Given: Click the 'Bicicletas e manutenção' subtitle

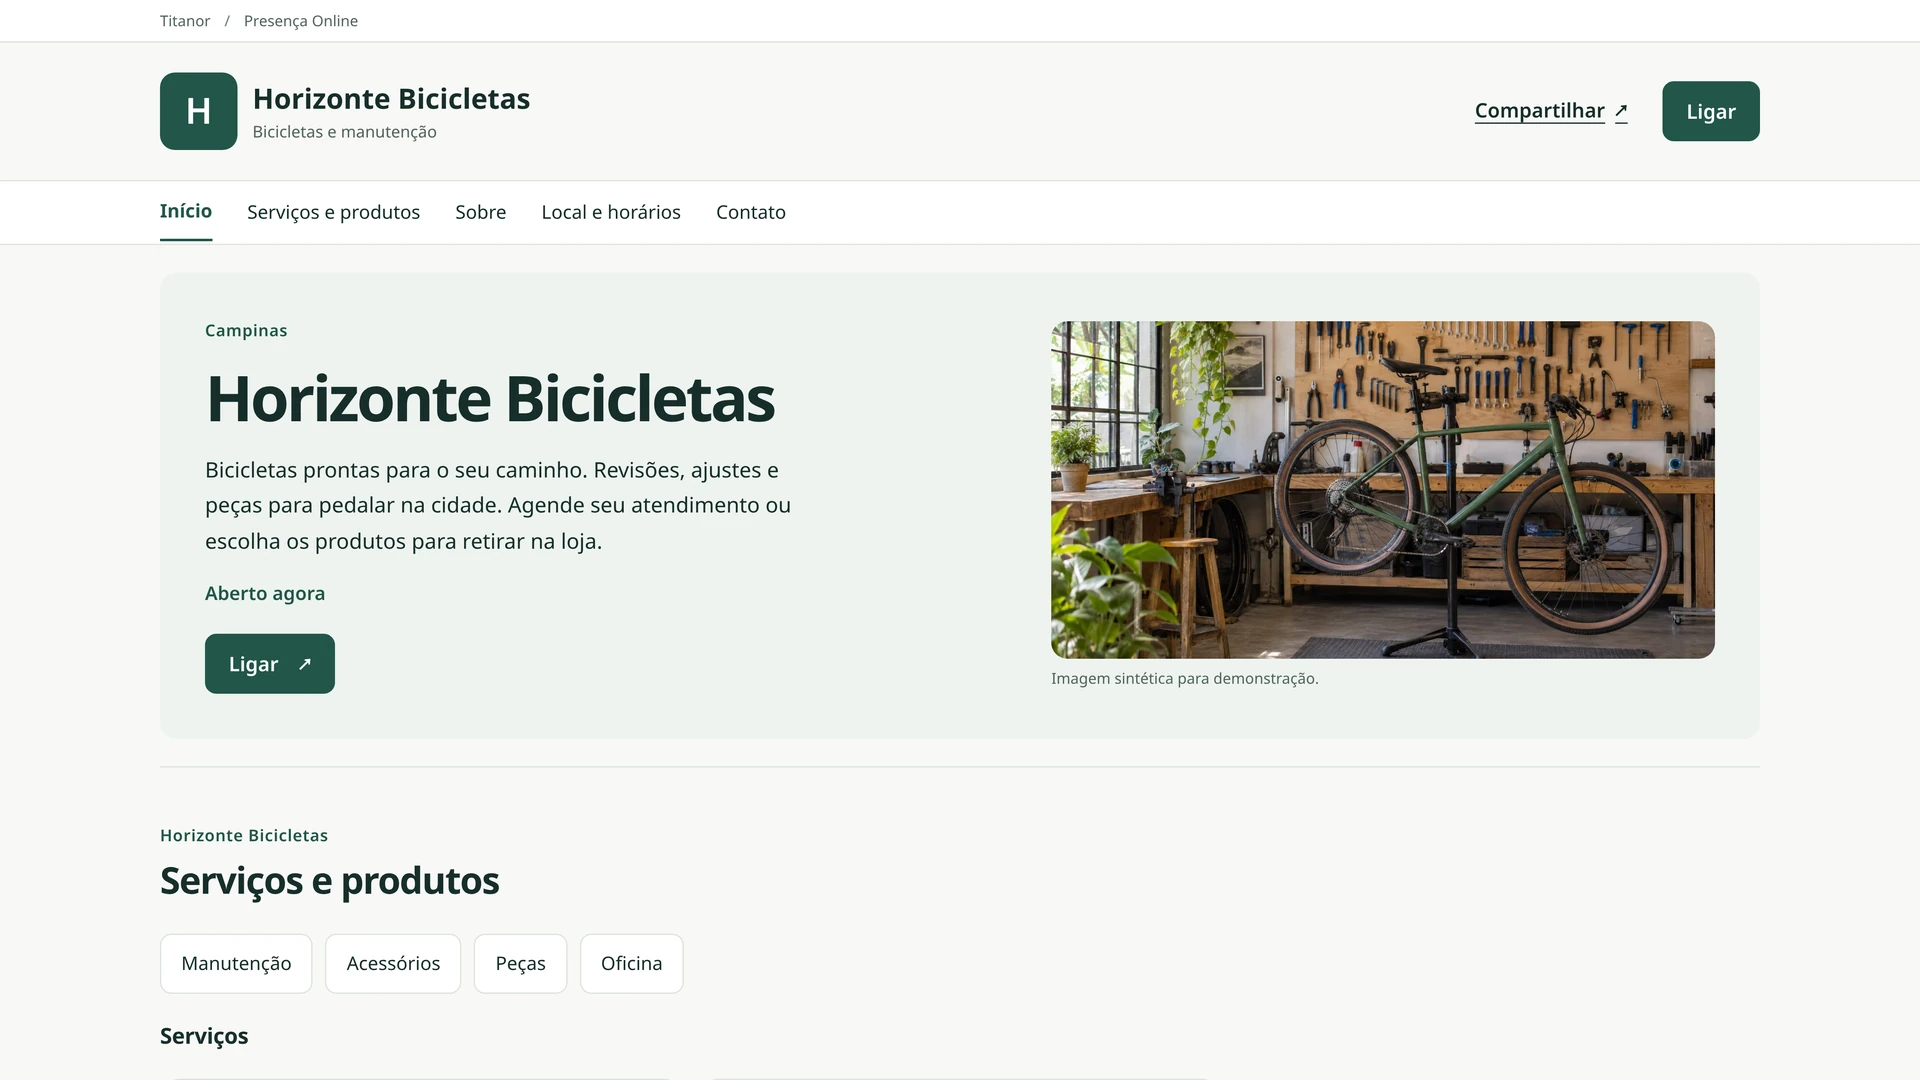Looking at the screenshot, I should tap(344, 132).
